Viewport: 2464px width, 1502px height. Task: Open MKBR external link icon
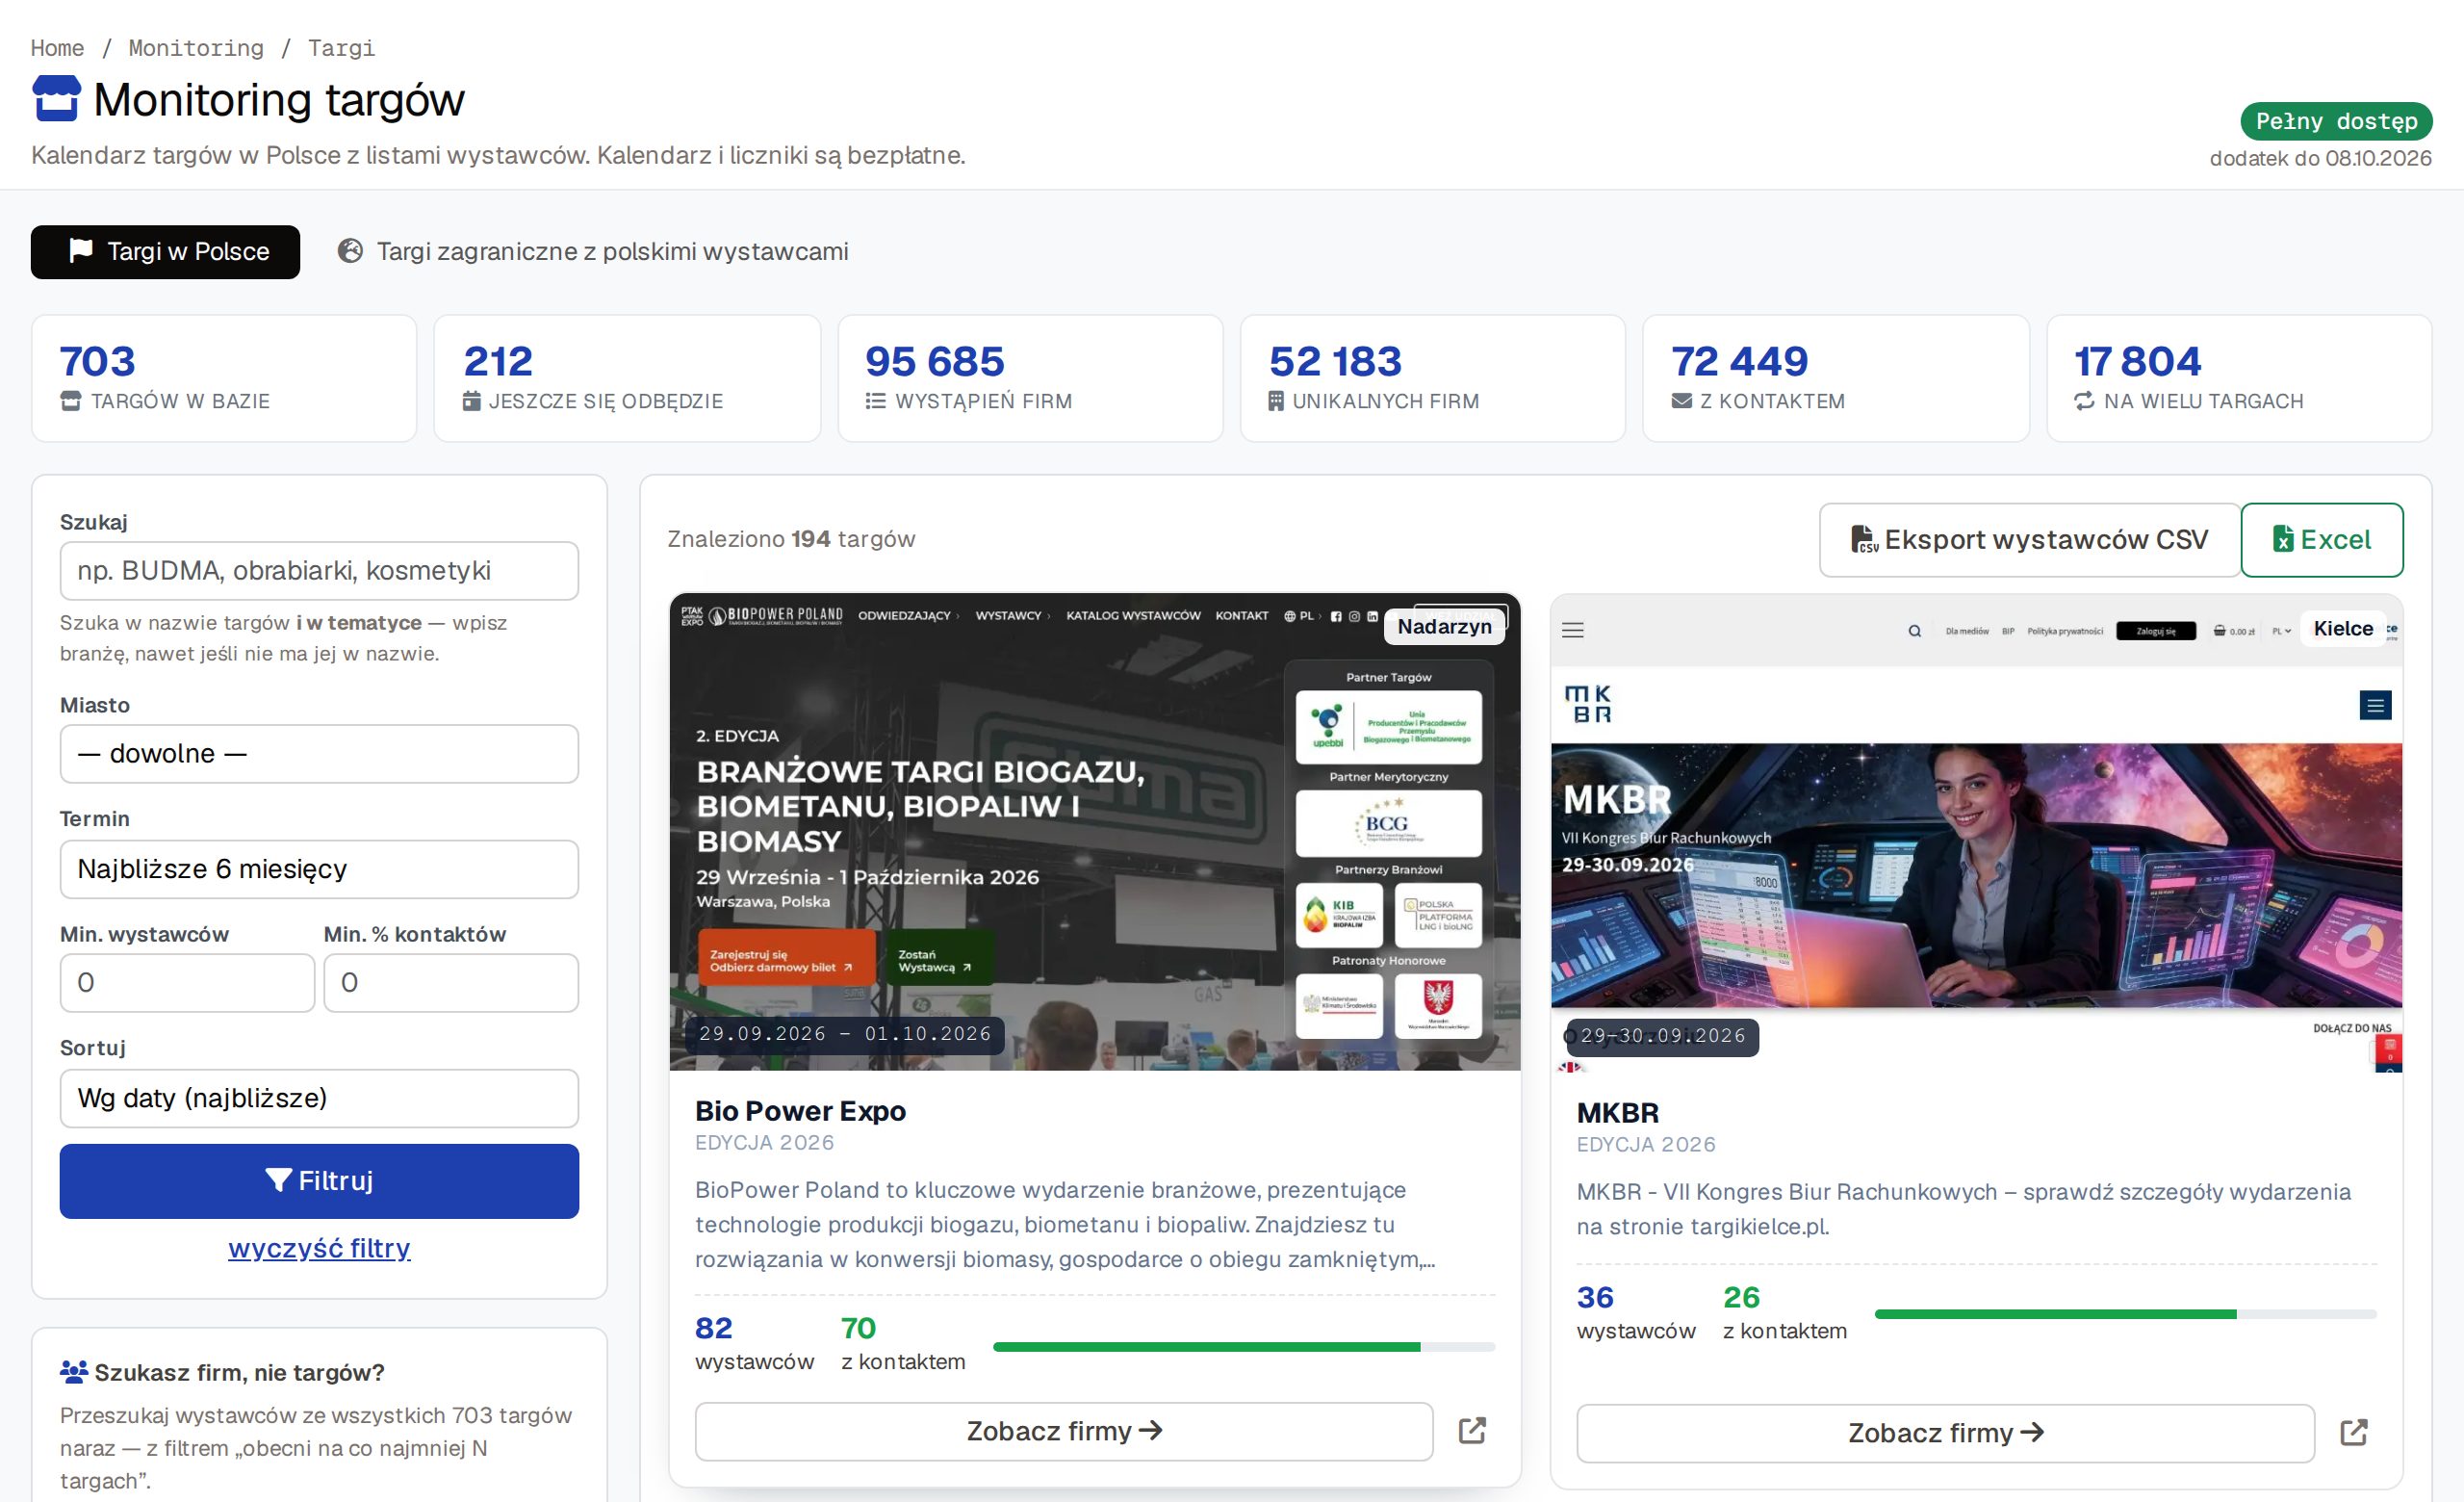coord(2354,1433)
